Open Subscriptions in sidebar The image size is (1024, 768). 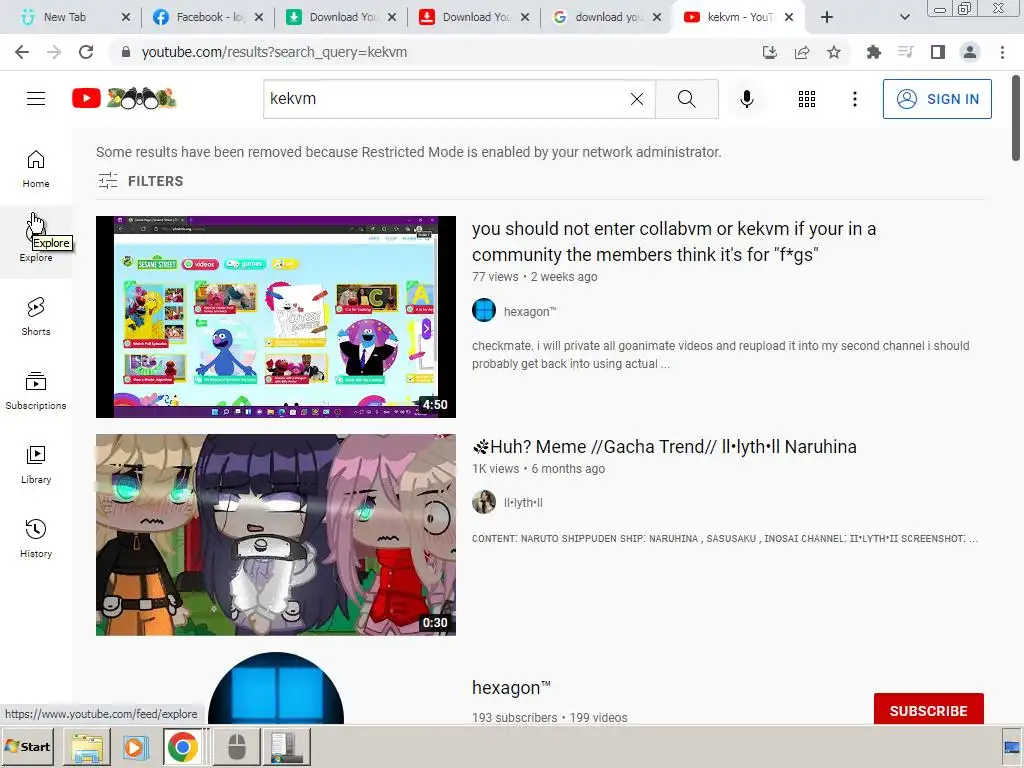pyautogui.click(x=36, y=391)
